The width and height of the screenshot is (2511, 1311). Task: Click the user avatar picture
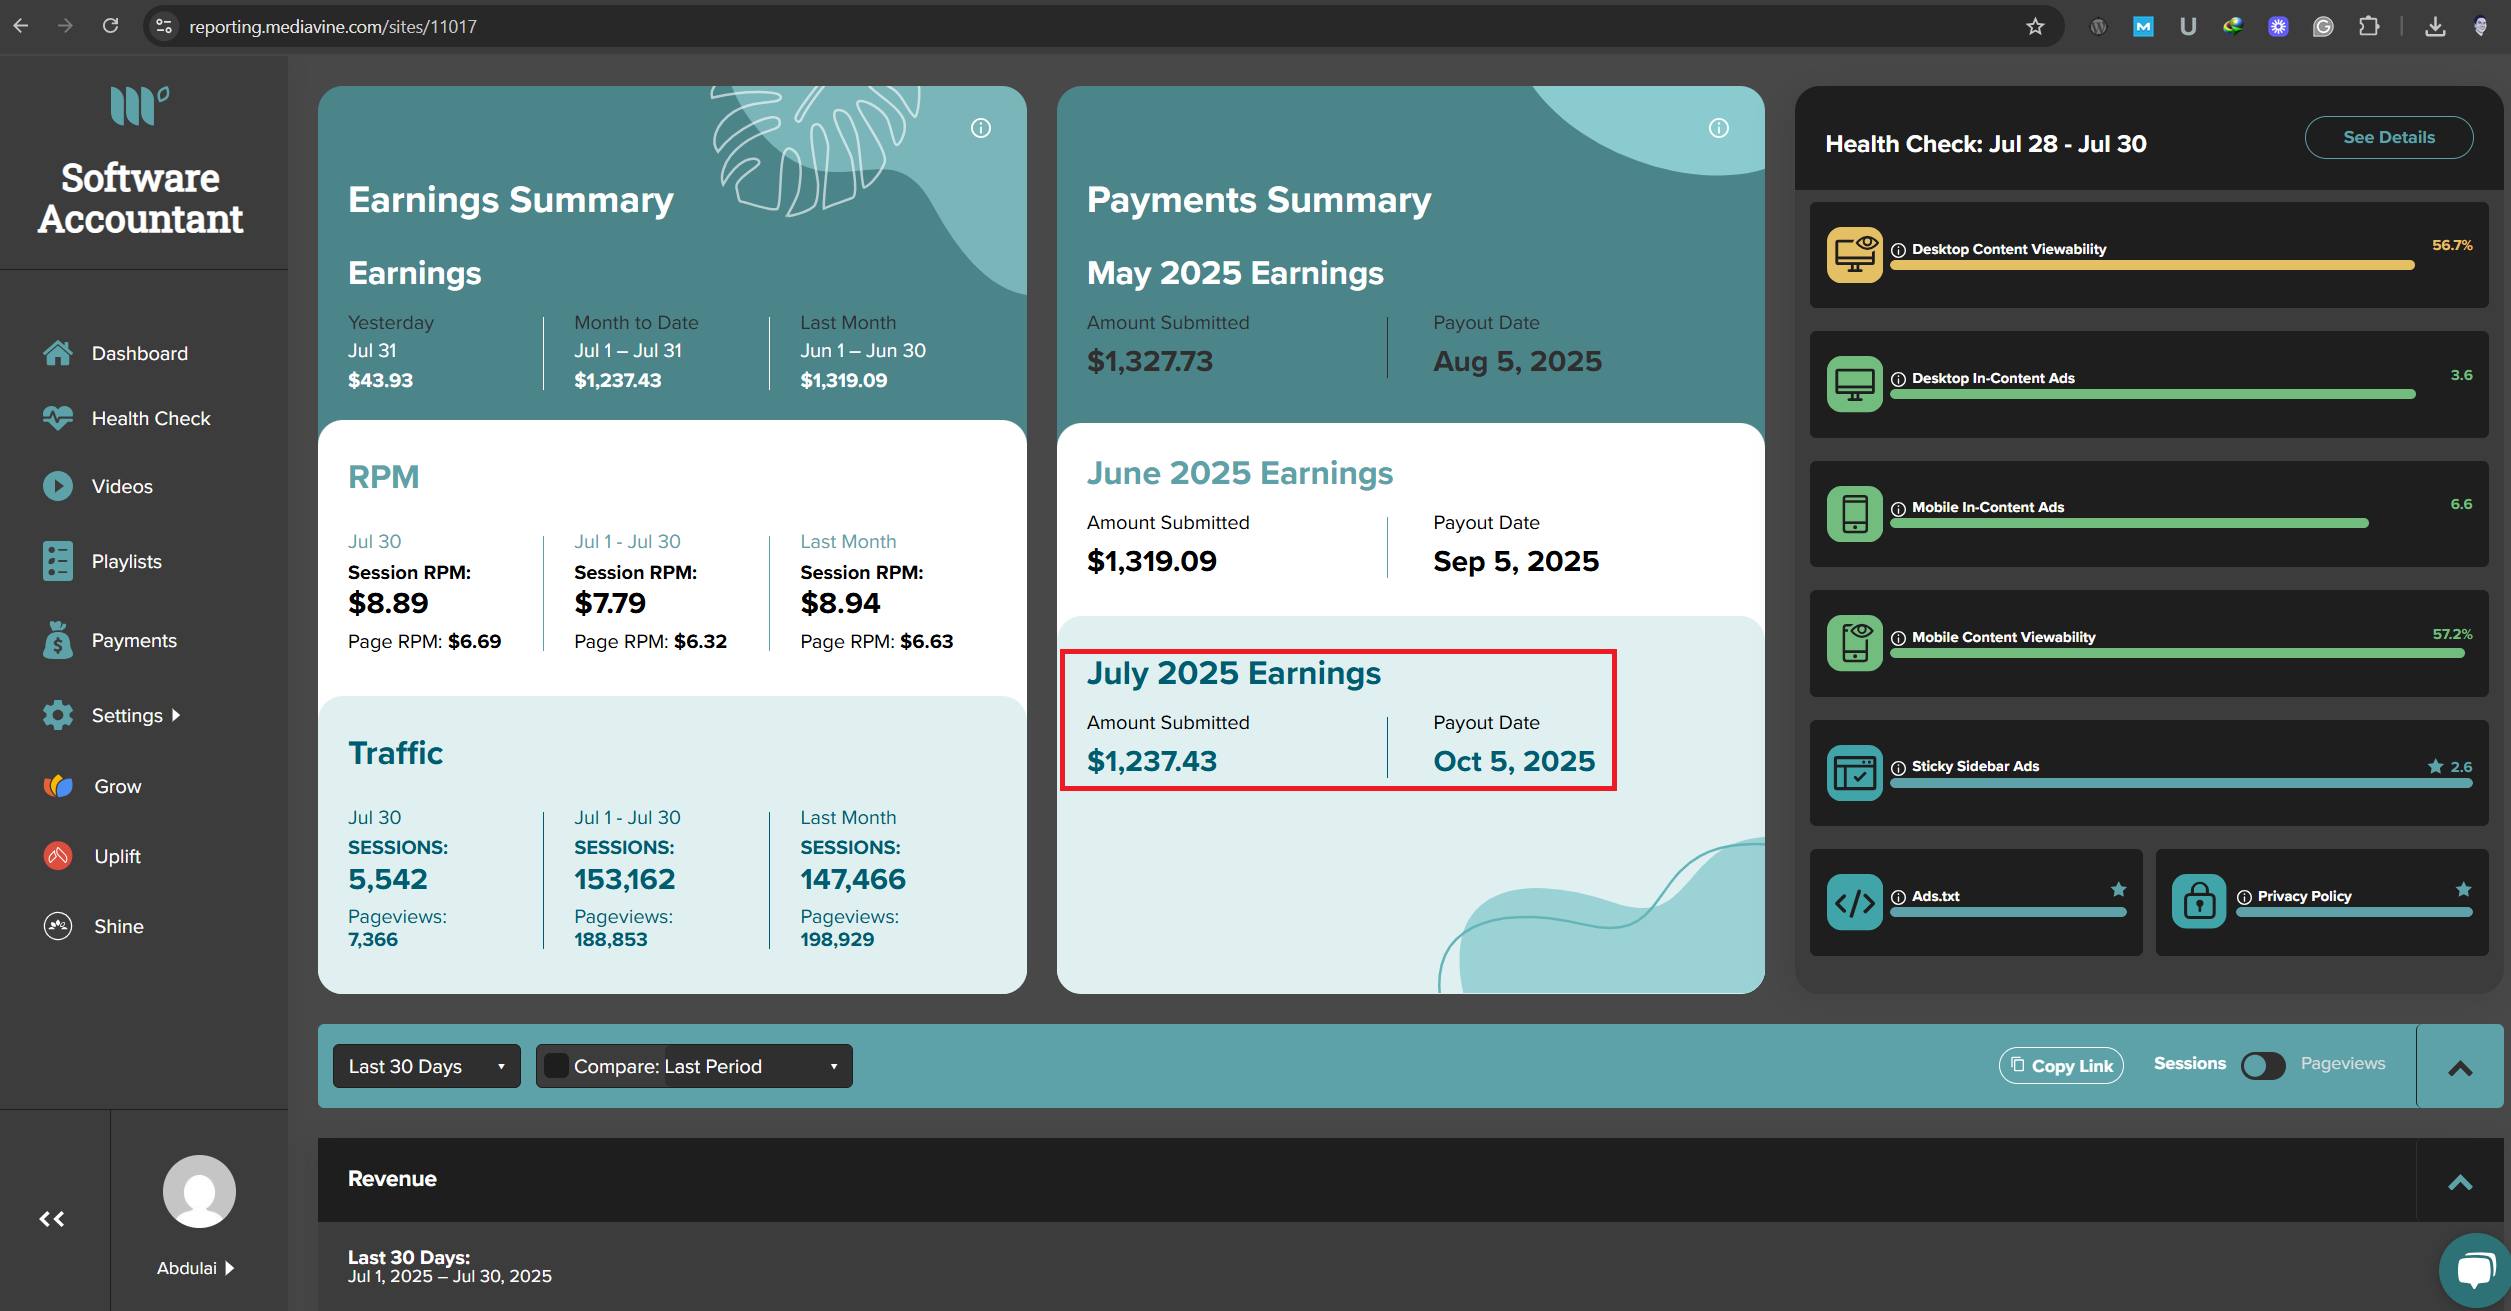[199, 1191]
